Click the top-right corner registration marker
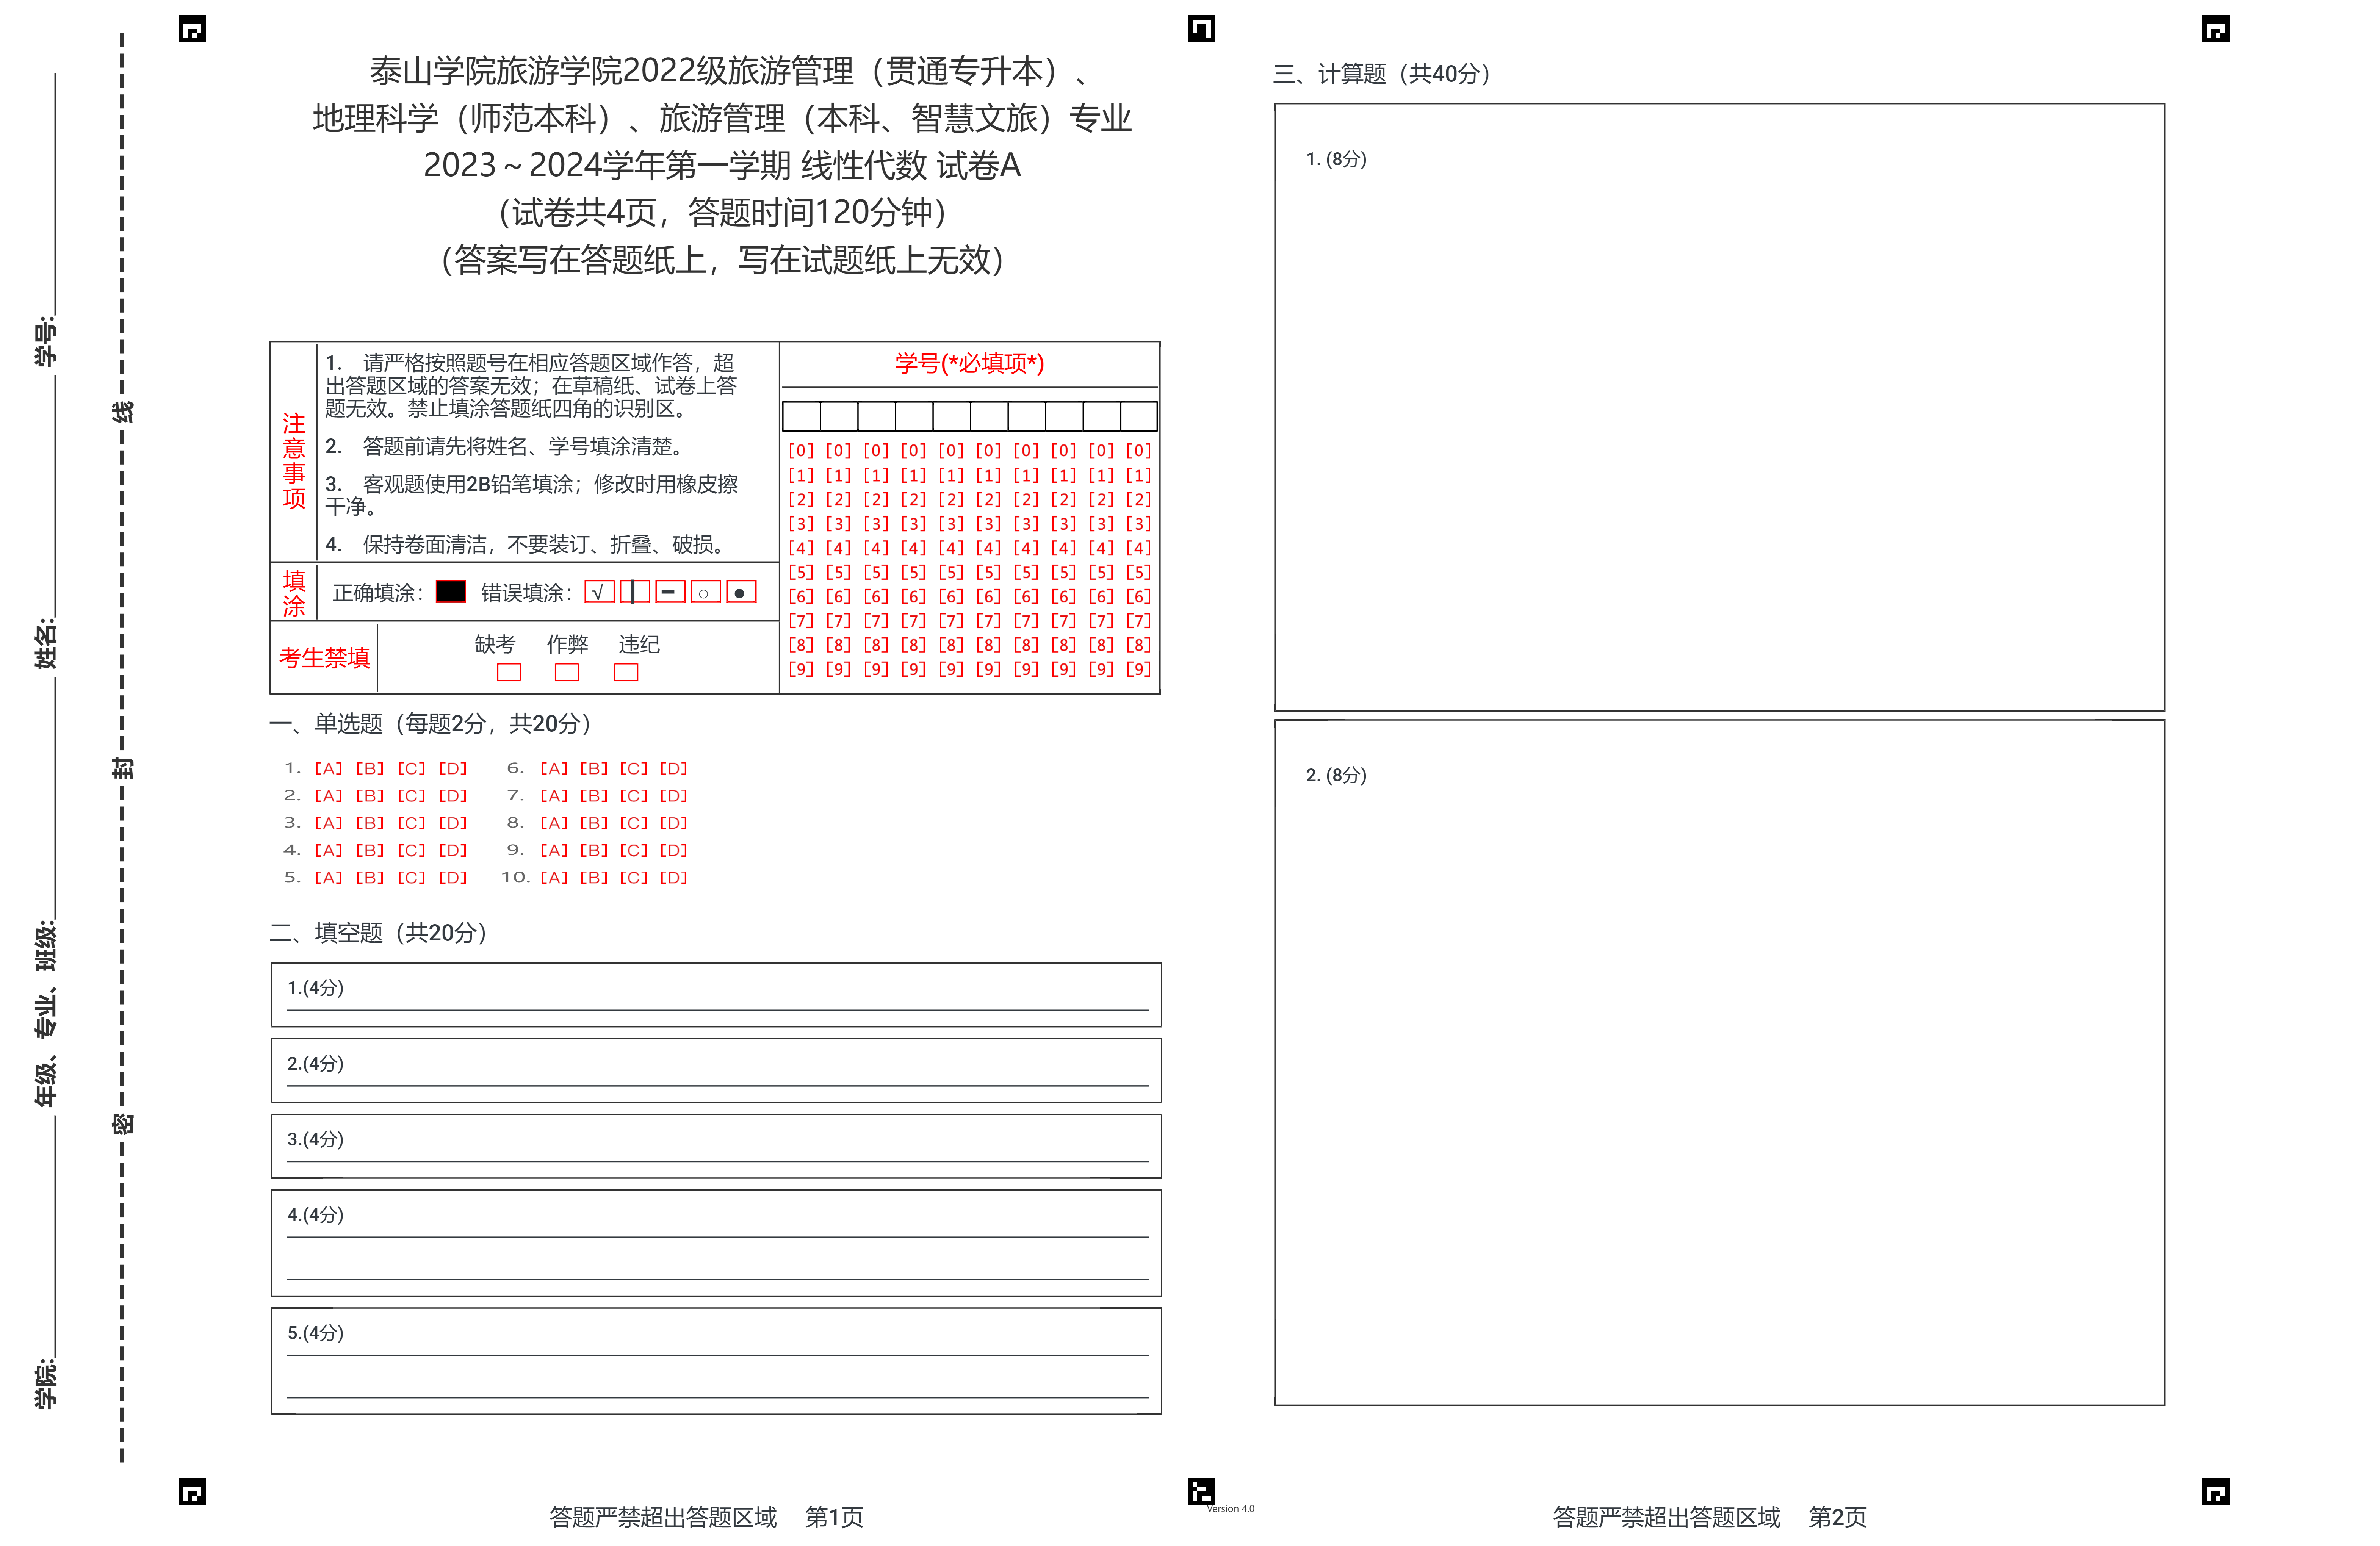The height and width of the screenshot is (1546, 2380). tap(2215, 30)
